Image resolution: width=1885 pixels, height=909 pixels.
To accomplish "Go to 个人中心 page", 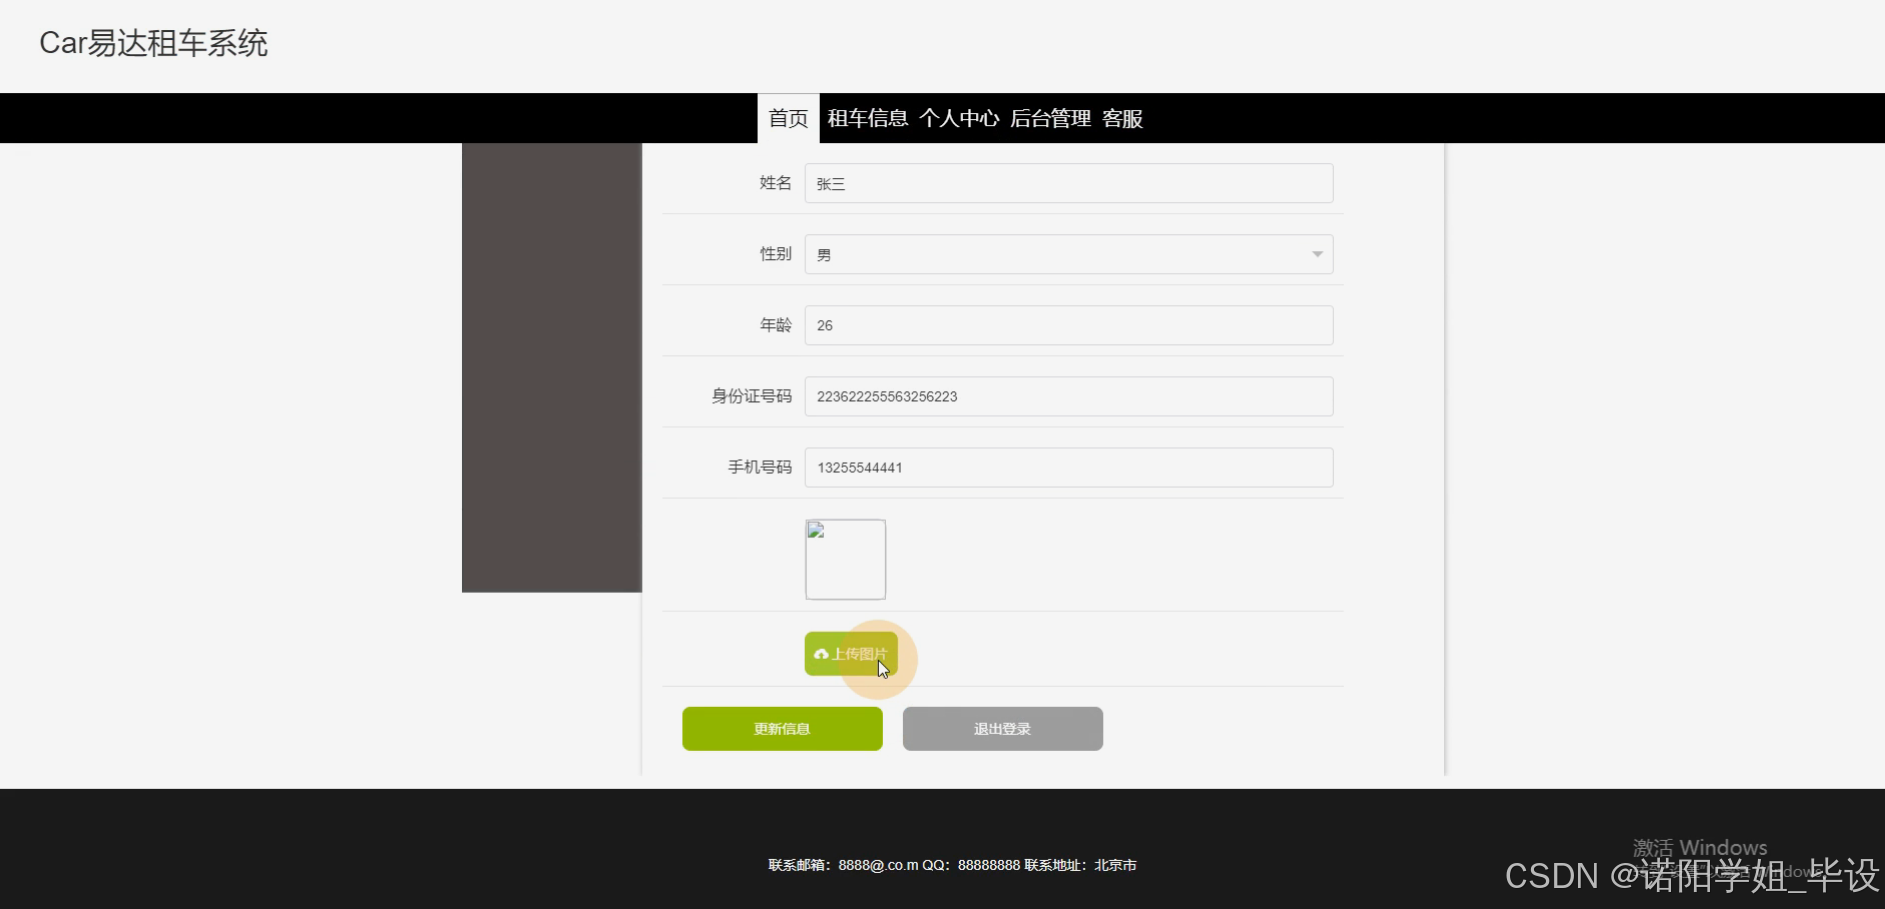I will pos(959,118).
